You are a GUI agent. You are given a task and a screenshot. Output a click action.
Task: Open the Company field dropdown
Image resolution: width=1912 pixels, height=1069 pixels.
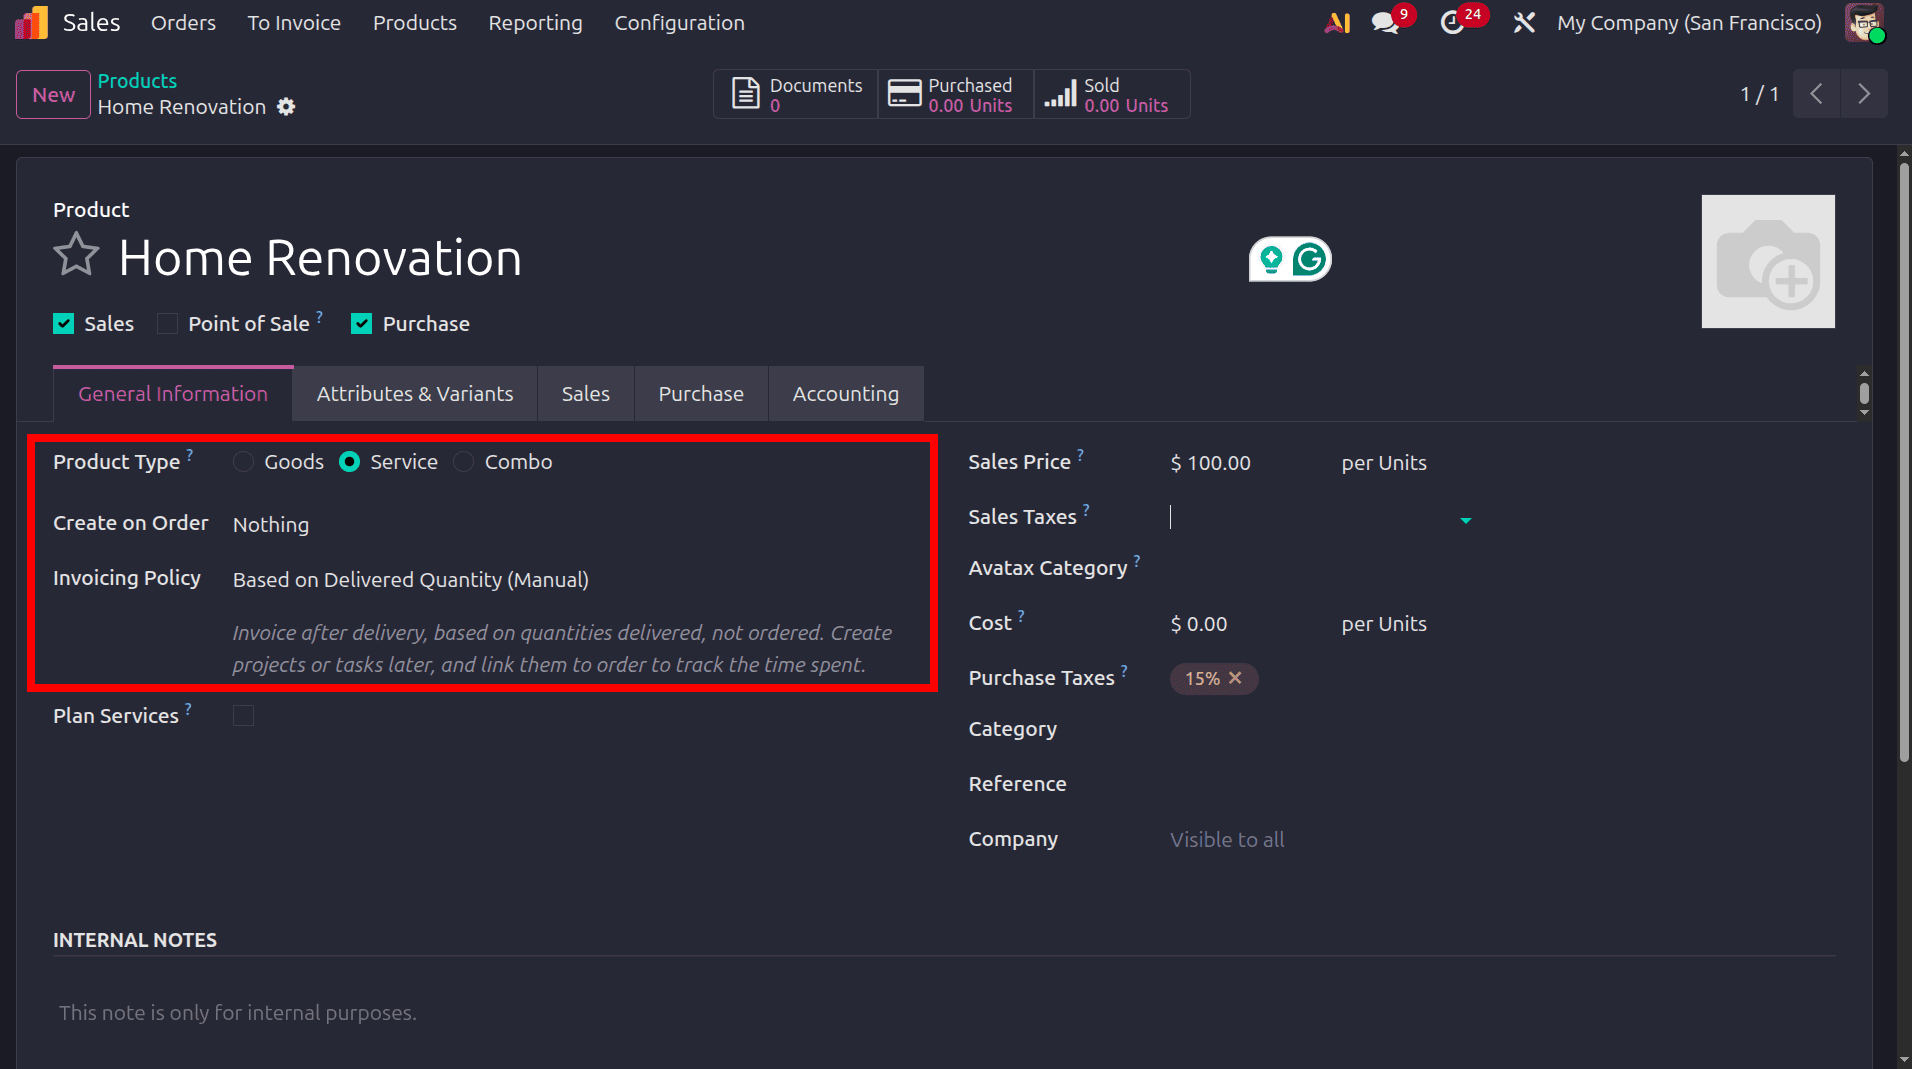pos(1321,840)
